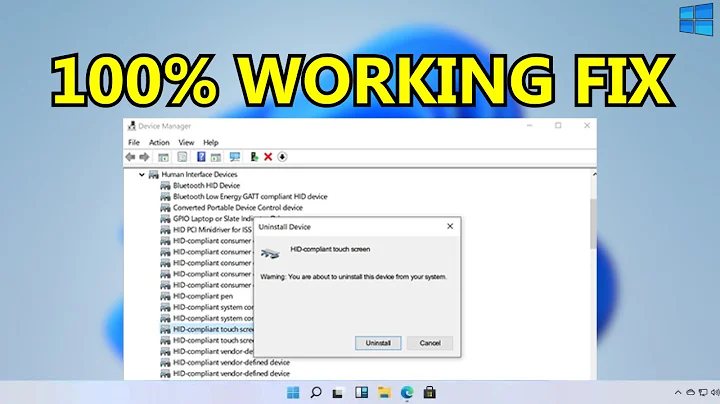720x404 pixels.
Task: Click the Device Manager title bar icon
Action: [x=132, y=126]
